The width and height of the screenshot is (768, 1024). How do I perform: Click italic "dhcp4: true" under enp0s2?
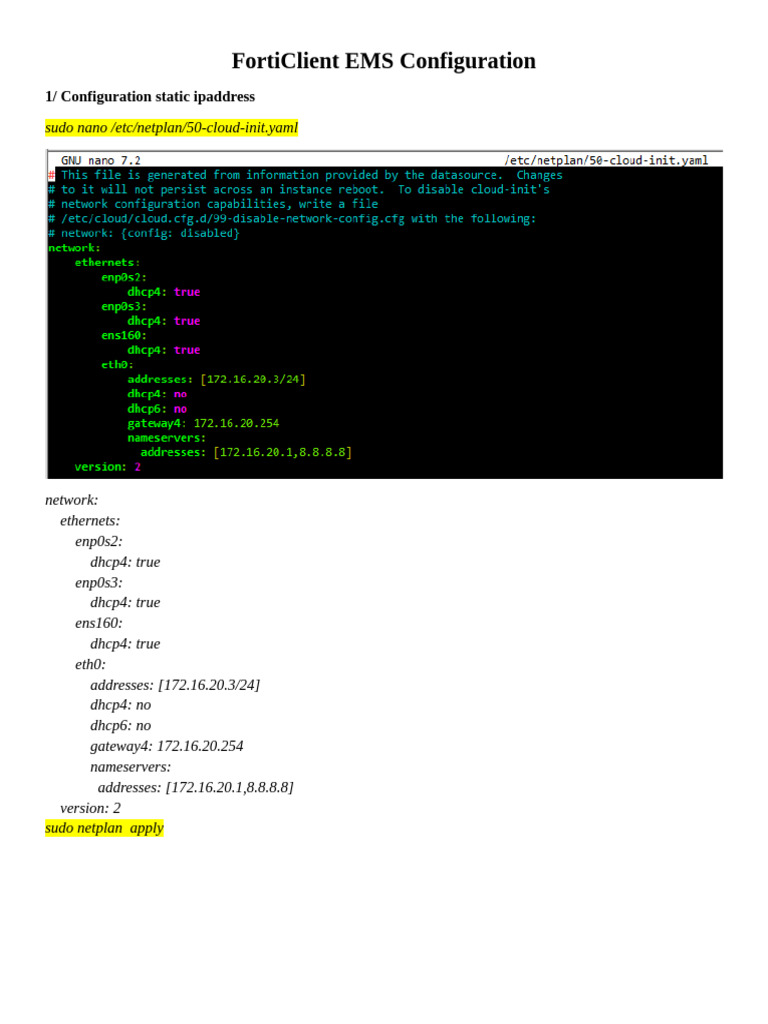(125, 562)
